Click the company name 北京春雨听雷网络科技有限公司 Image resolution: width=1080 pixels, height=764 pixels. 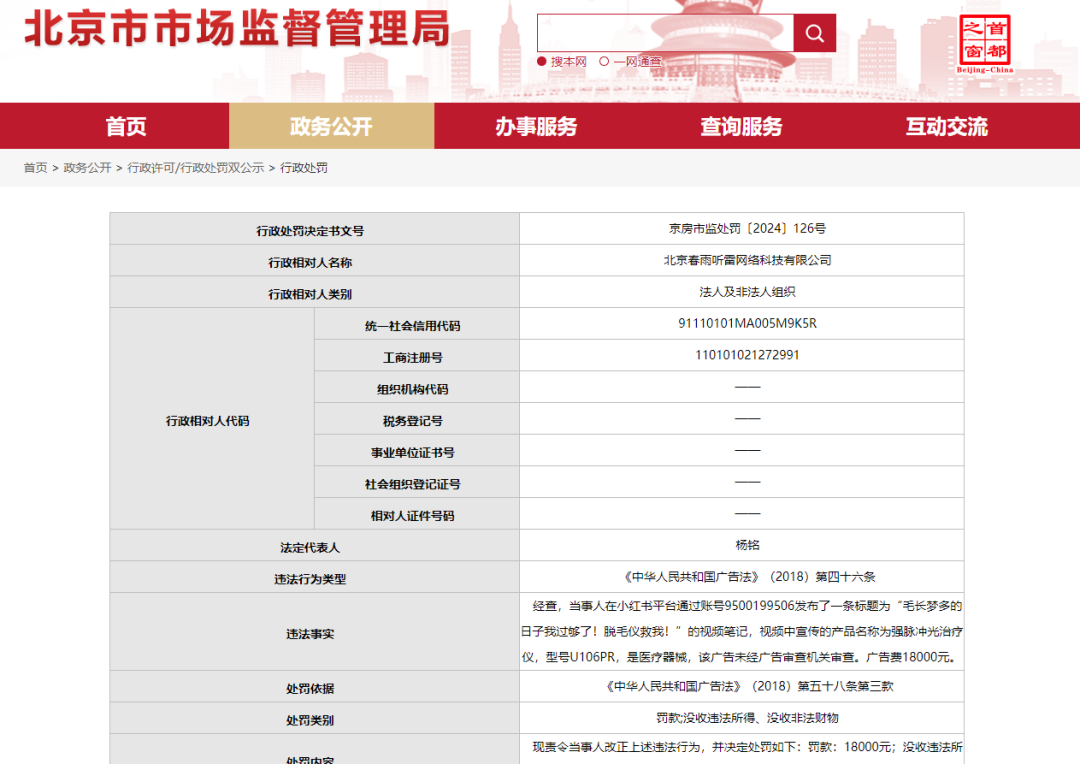pos(747,260)
